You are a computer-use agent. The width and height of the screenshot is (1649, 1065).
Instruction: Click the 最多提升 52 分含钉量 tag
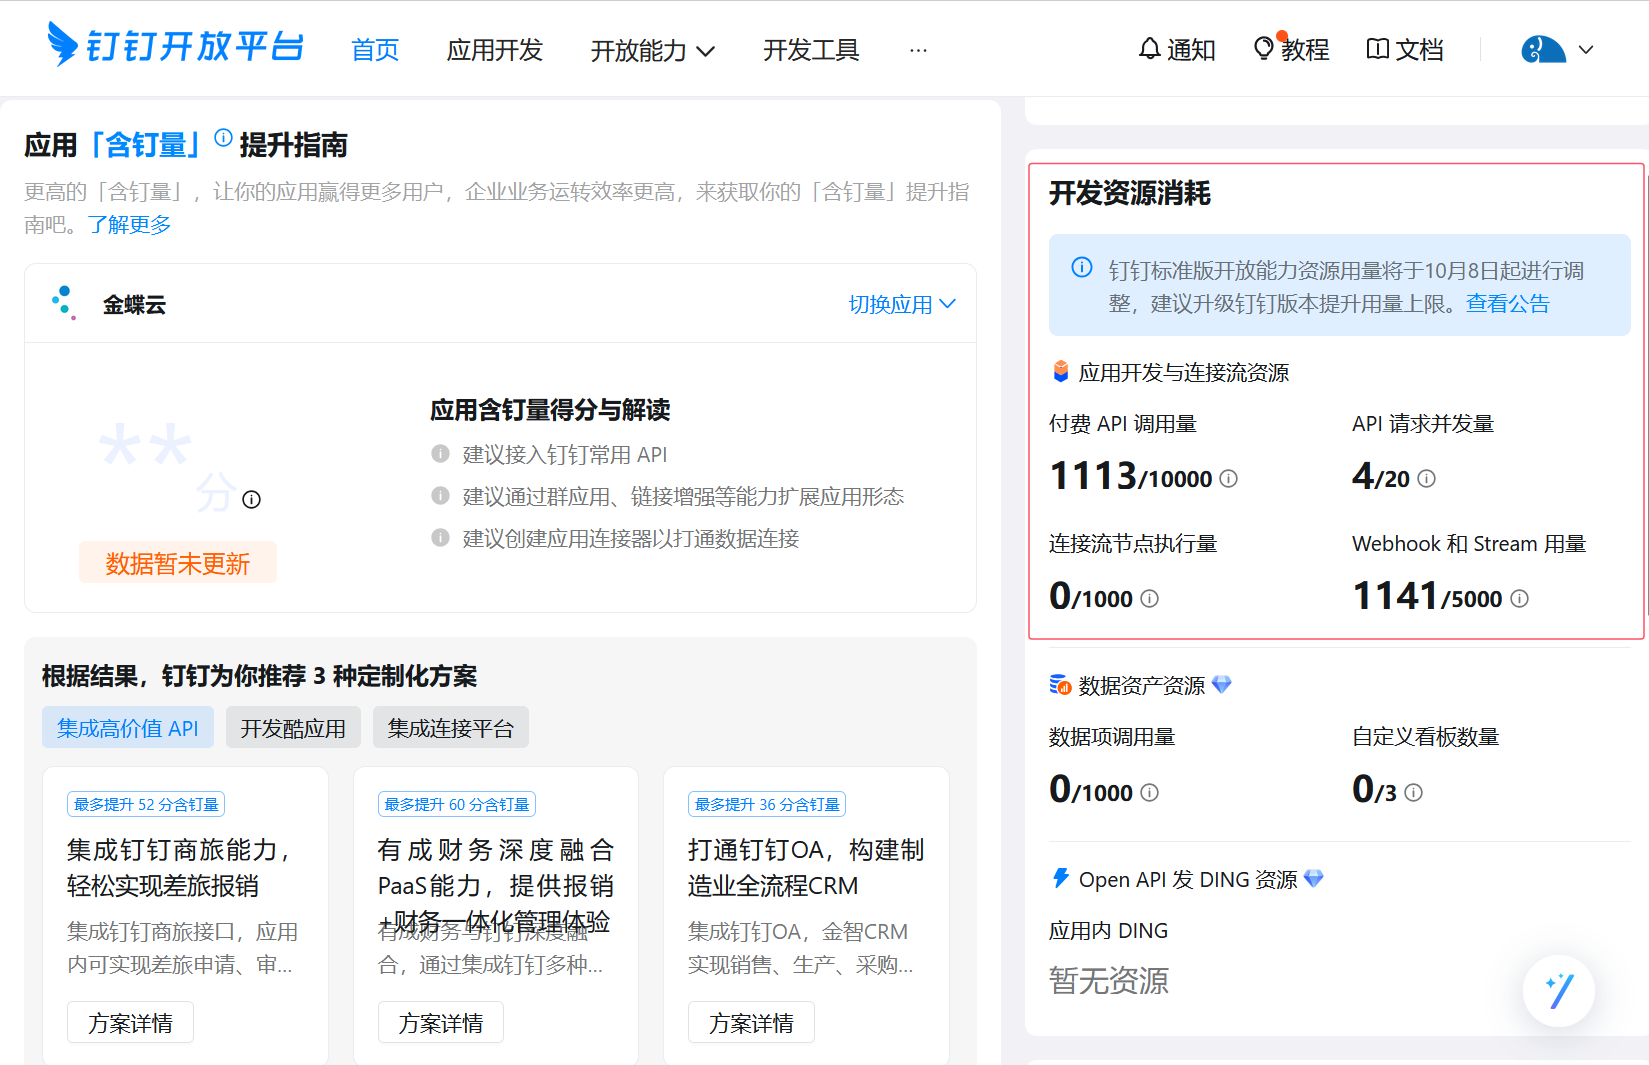[x=146, y=804]
